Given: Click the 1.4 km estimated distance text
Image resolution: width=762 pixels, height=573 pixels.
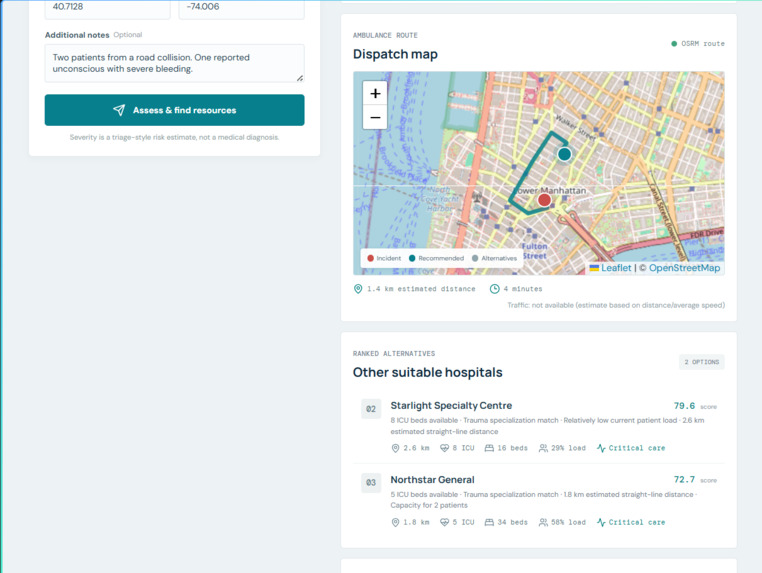Looking at the screenshot, I should click(x=421, y=289).
